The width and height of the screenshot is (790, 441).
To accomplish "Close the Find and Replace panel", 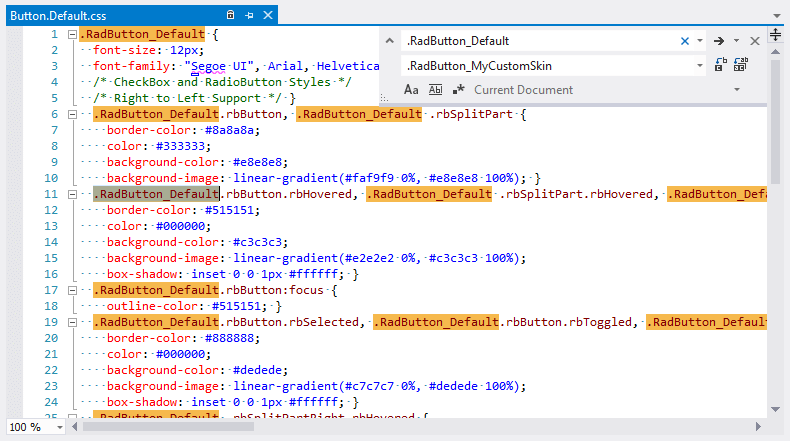I will pyautogui.click(x=755, y=41).
